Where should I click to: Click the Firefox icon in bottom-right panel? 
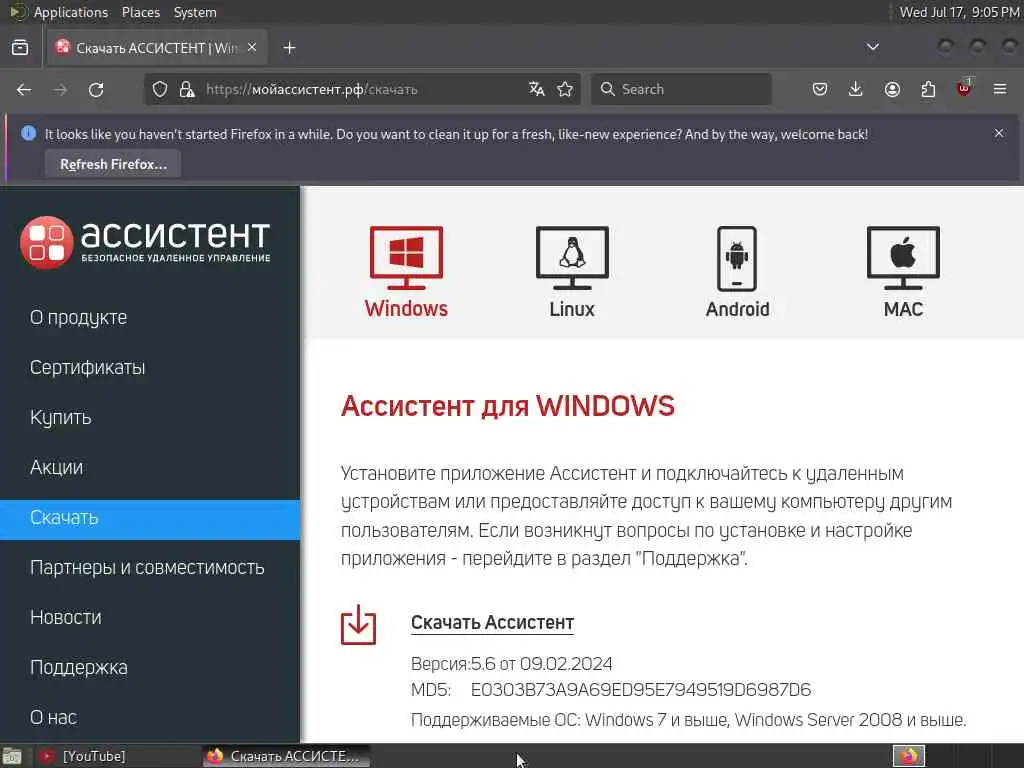click(909, 756)
